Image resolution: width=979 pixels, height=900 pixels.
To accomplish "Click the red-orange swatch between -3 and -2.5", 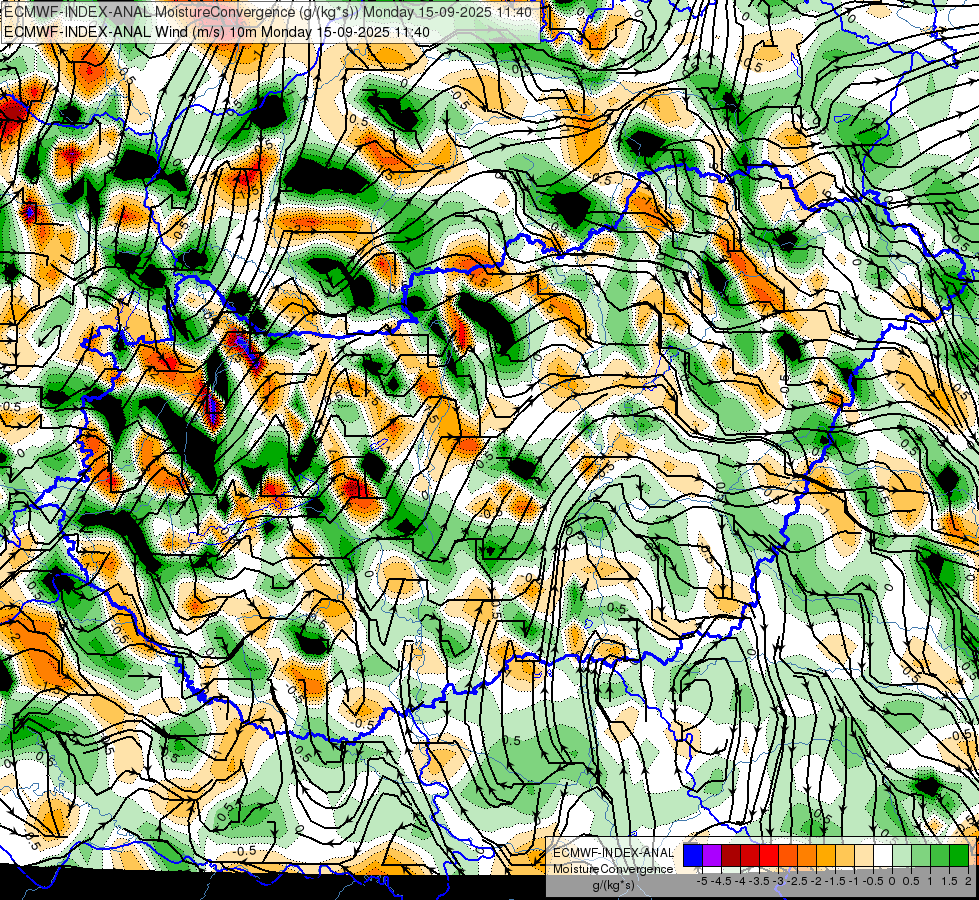I will click(x=788, y=856).
